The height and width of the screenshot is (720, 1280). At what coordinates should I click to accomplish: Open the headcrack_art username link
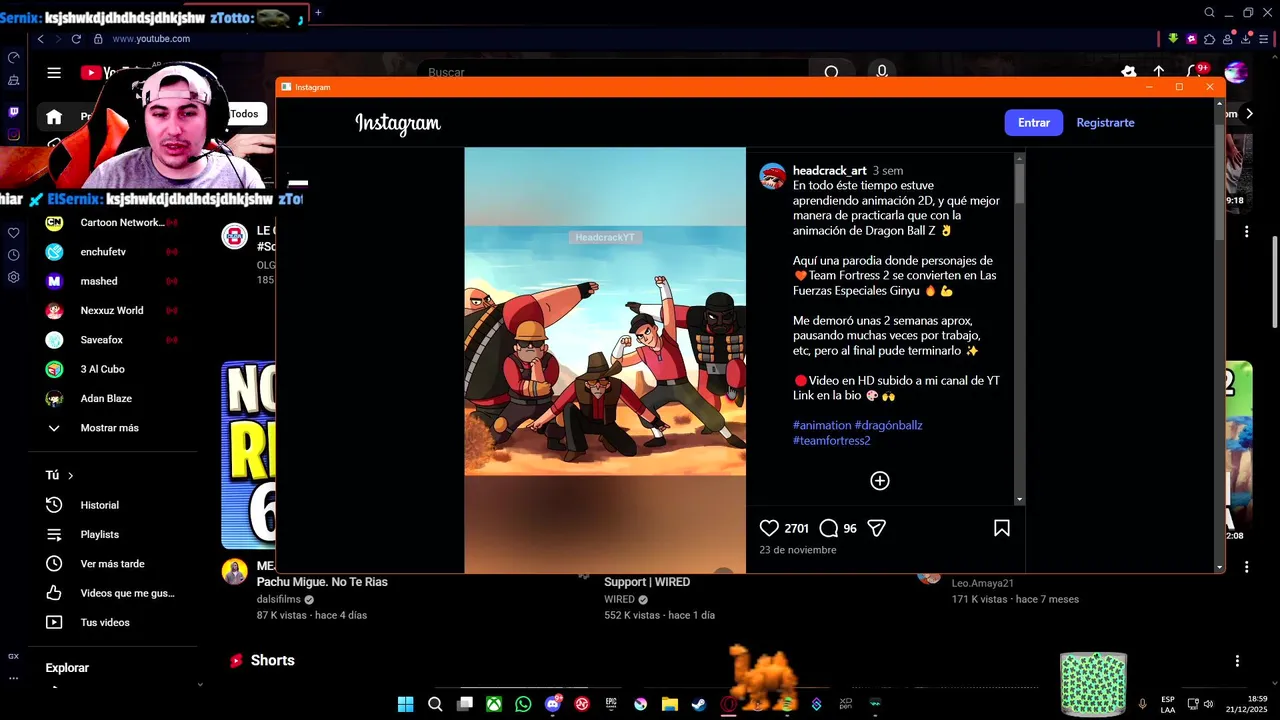tap(829, 170)
